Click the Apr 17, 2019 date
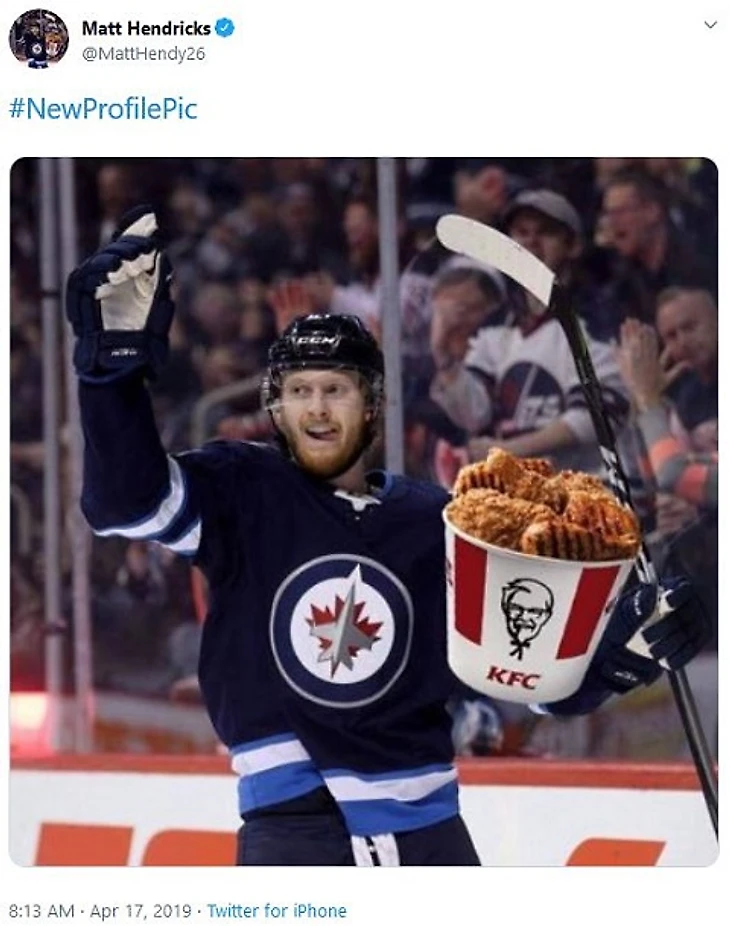Image resolution: width=730 pixels, height=926 pixels. [x=141, y=911]
